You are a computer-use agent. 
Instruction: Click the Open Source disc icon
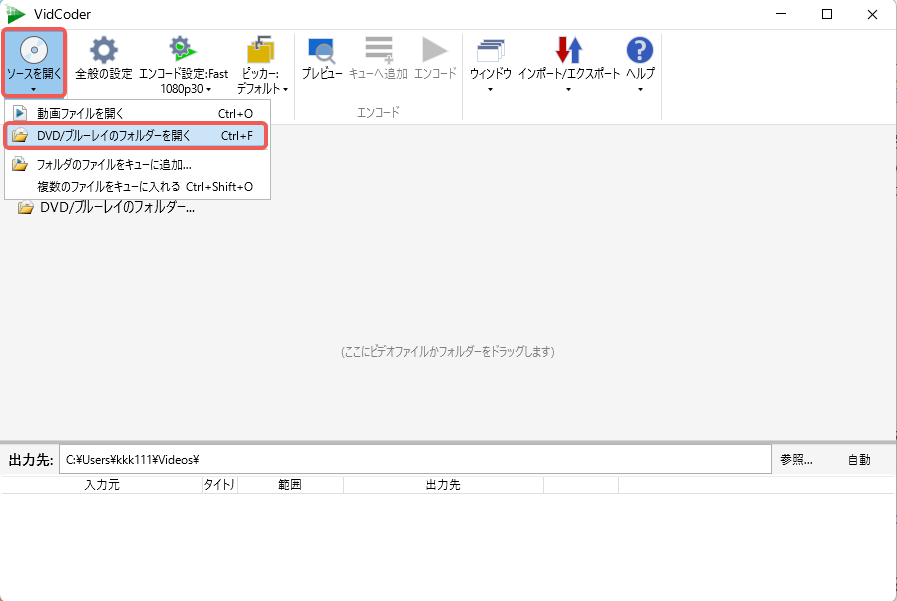pyautogui.click(x=34, y=50)
